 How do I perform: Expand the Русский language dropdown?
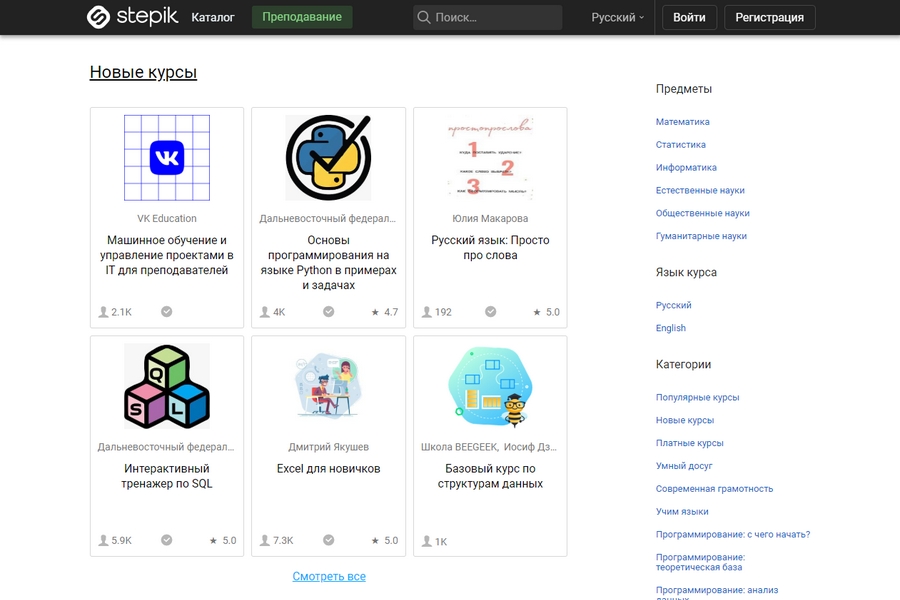tap(617, 17)
